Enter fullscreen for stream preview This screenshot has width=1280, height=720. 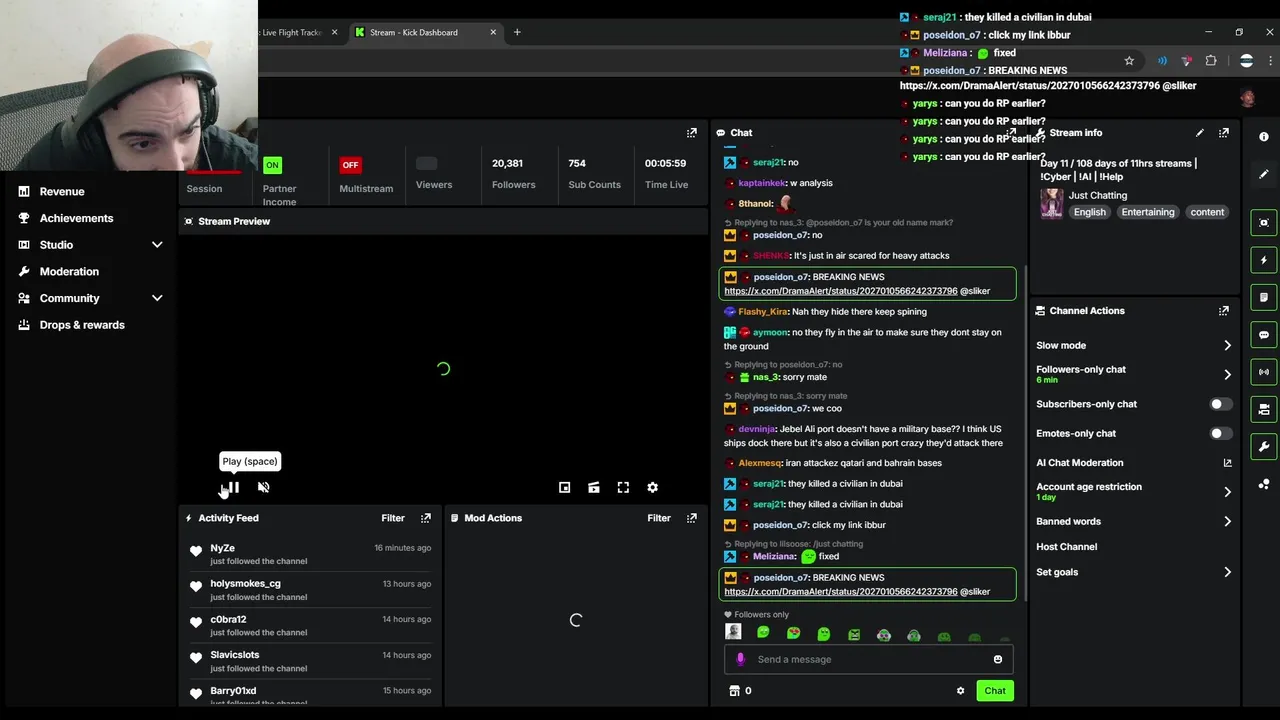tap(623, 488)
